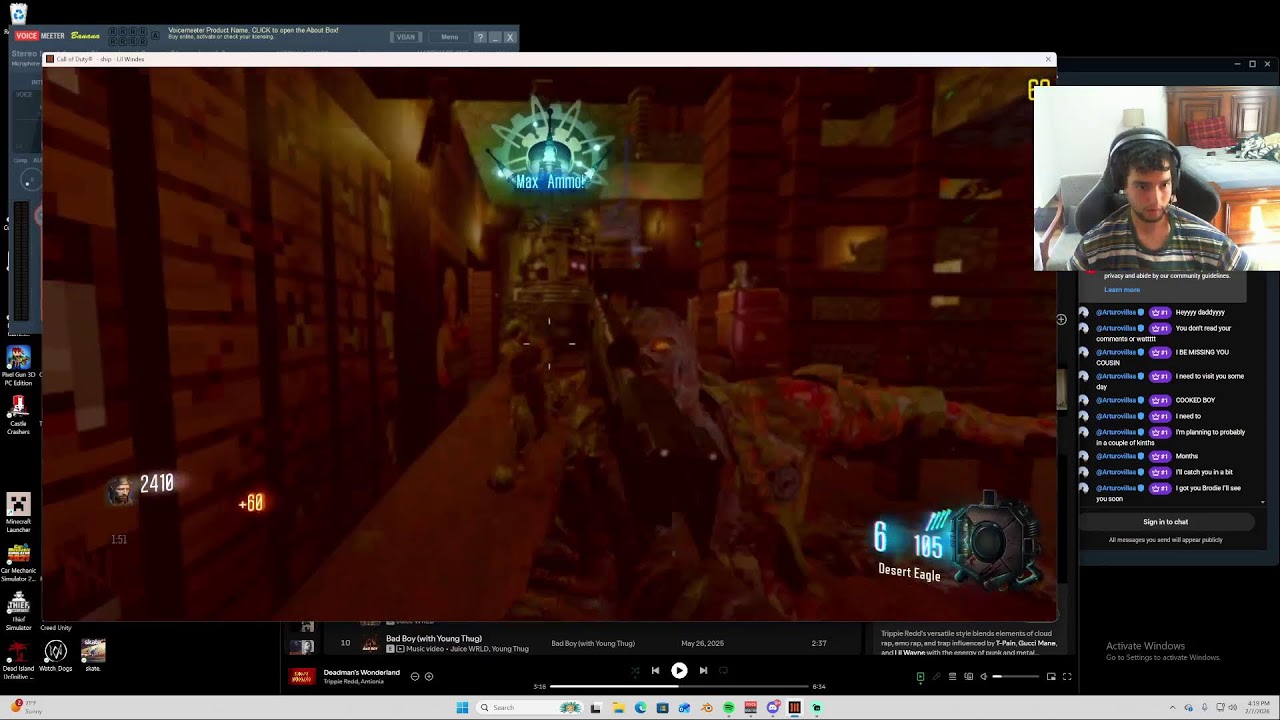Click the Bad Boy album name column
1280x720 pixels.
[x=593, y=643]
